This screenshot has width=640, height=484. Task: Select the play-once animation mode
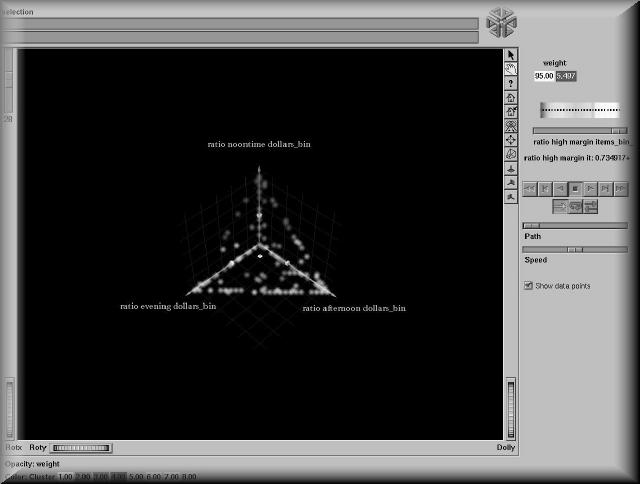click(560, 206)
